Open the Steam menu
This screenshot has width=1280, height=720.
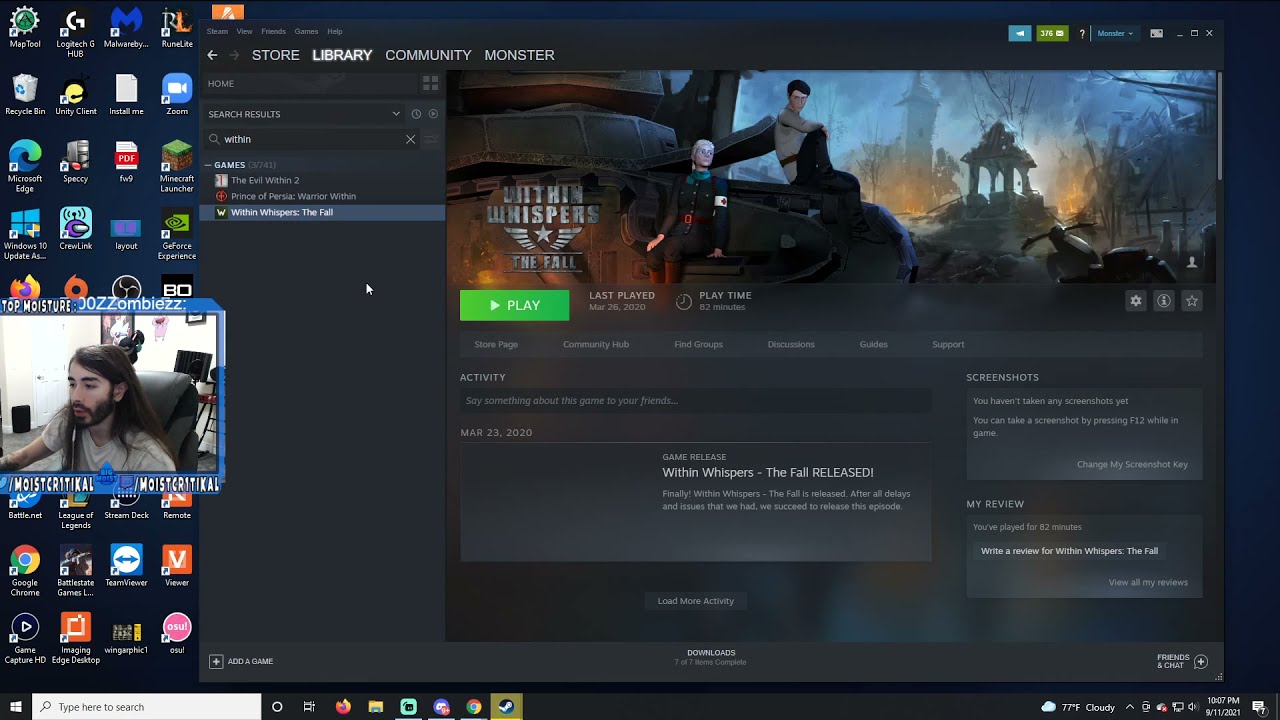click(x=217, y=31)
